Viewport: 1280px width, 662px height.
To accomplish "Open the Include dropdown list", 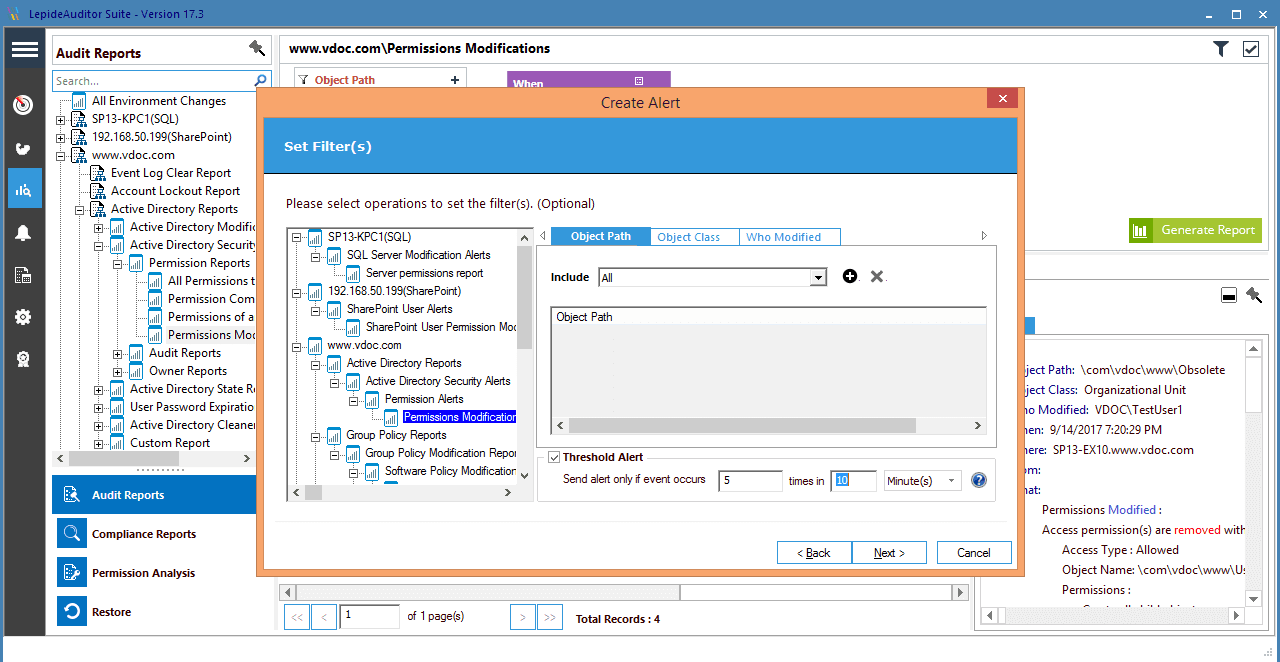I will tap(818, 278).
